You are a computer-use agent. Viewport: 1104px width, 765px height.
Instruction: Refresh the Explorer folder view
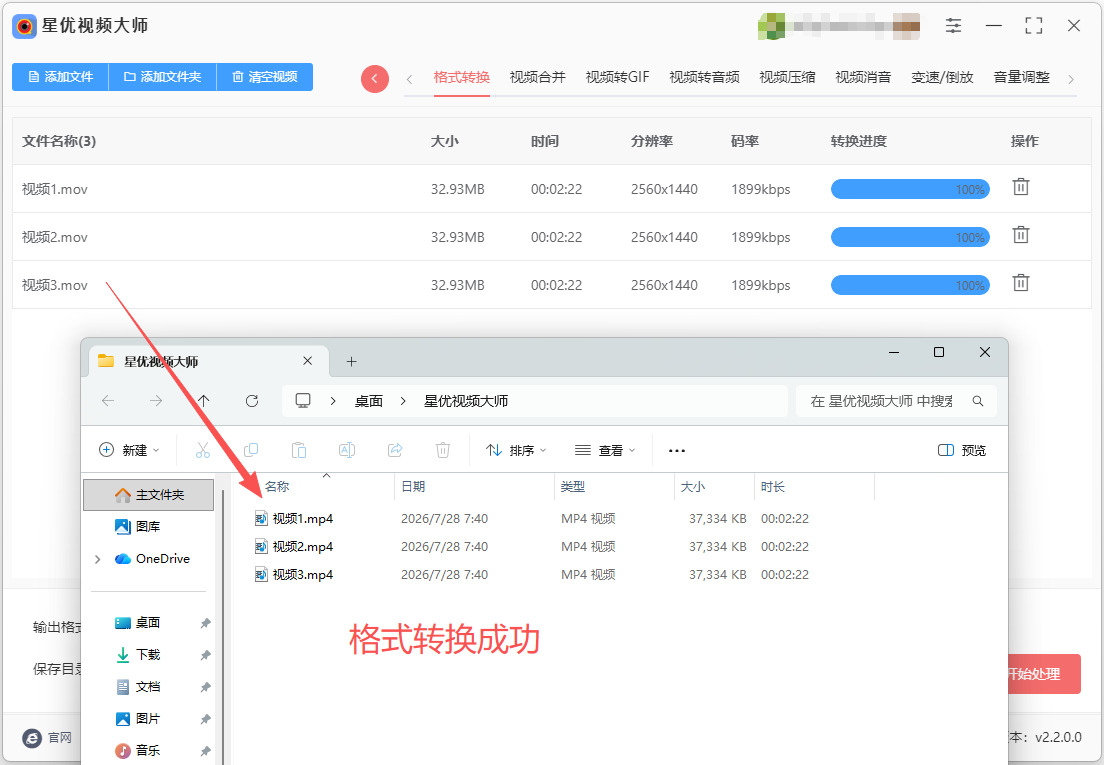pos(251,401)
